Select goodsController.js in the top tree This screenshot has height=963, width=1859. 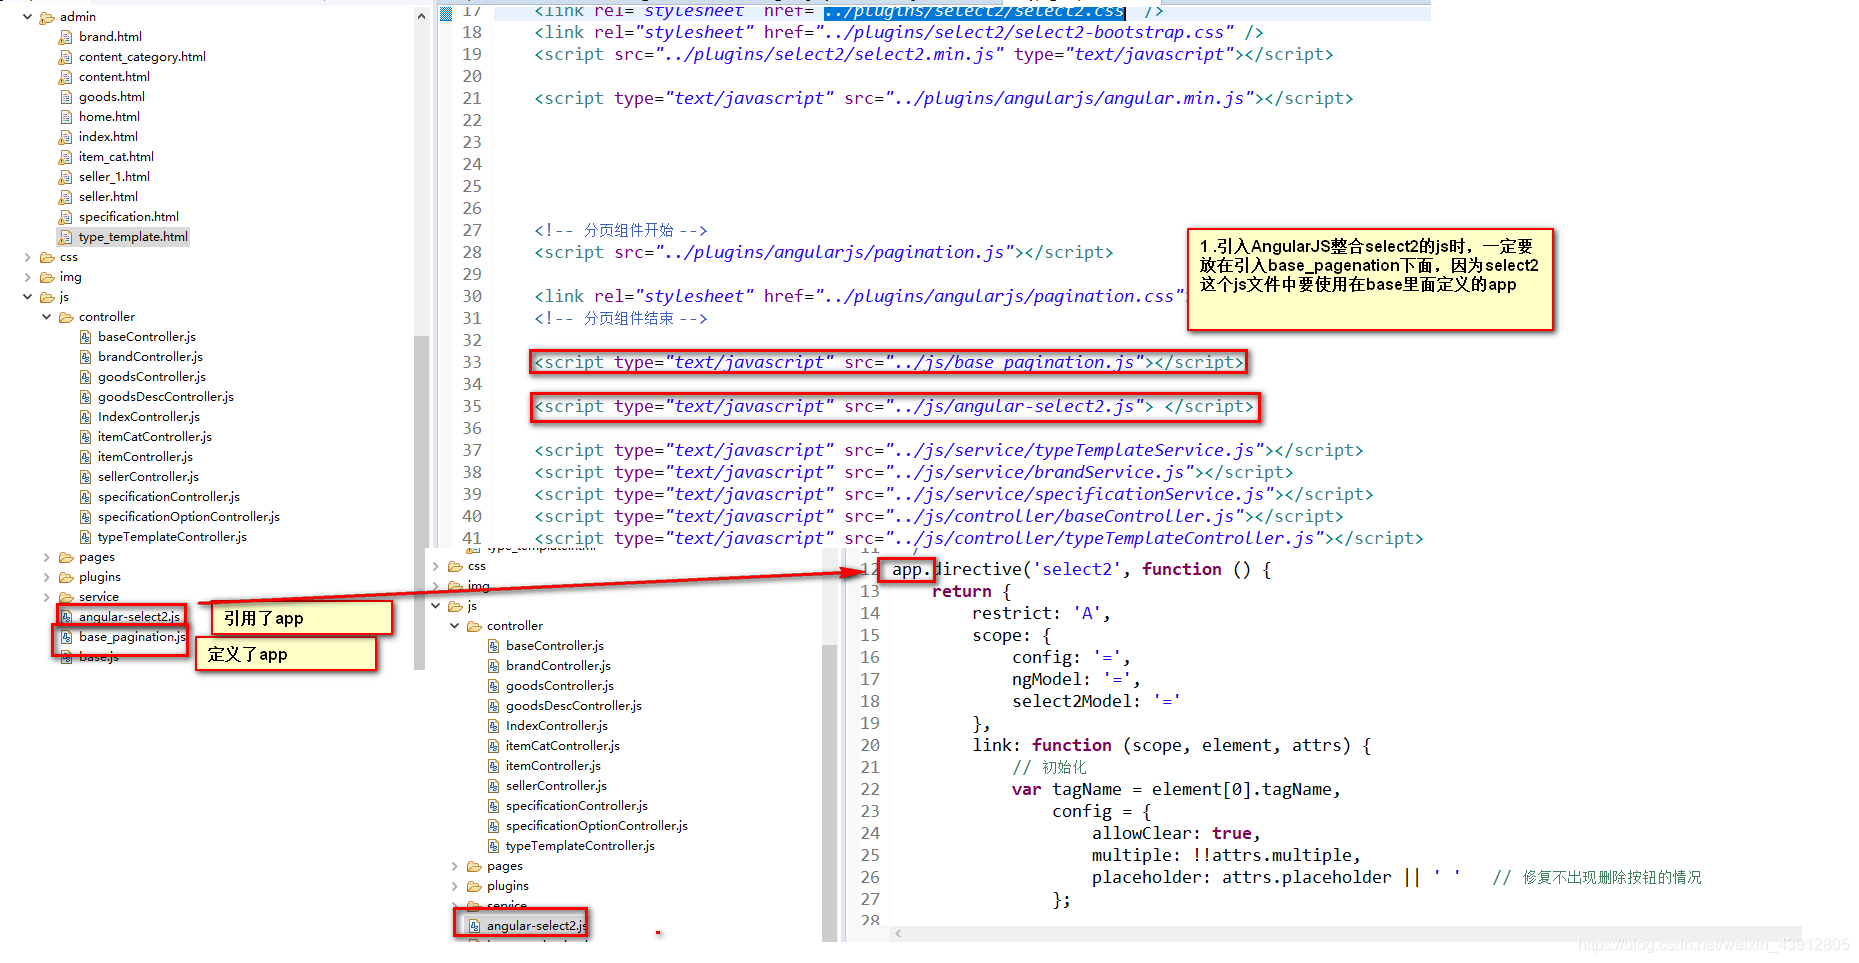click(x=152, y=377)
